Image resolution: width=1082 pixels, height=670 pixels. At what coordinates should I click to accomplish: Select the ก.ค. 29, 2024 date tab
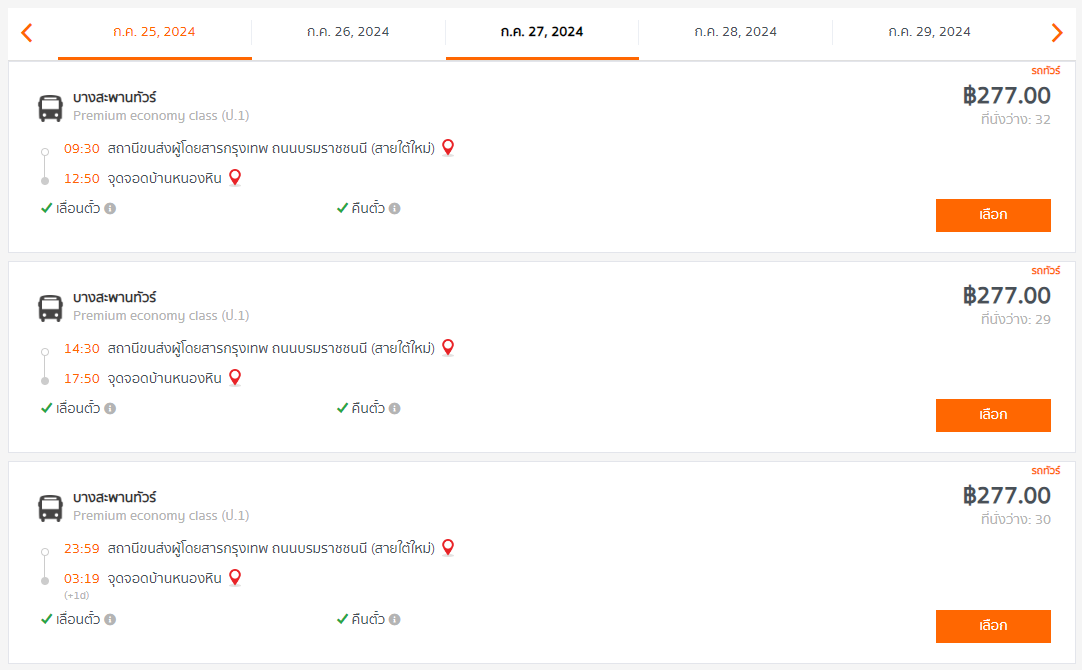point(929,32)
